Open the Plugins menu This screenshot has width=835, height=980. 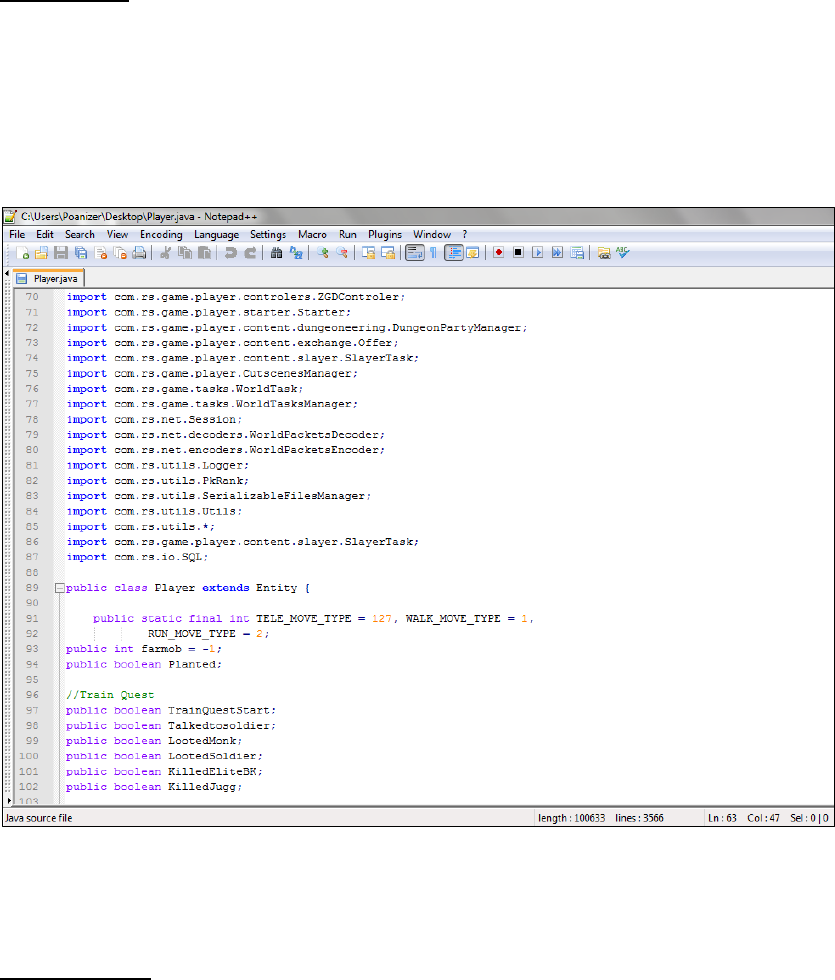[385, 234]
